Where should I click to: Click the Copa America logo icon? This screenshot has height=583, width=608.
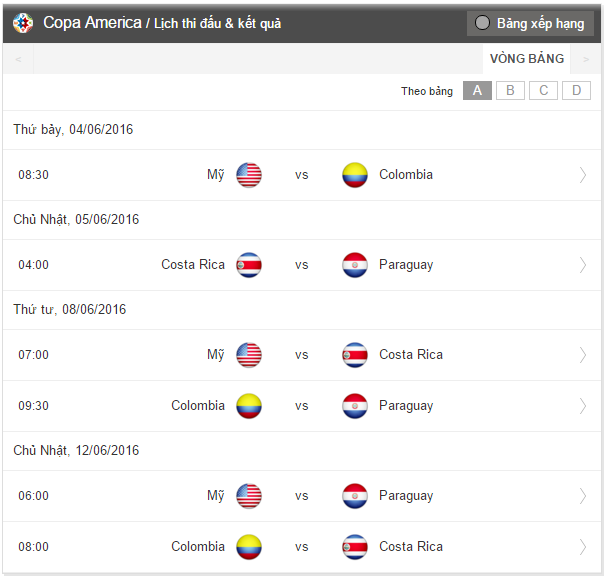point(23,23)
